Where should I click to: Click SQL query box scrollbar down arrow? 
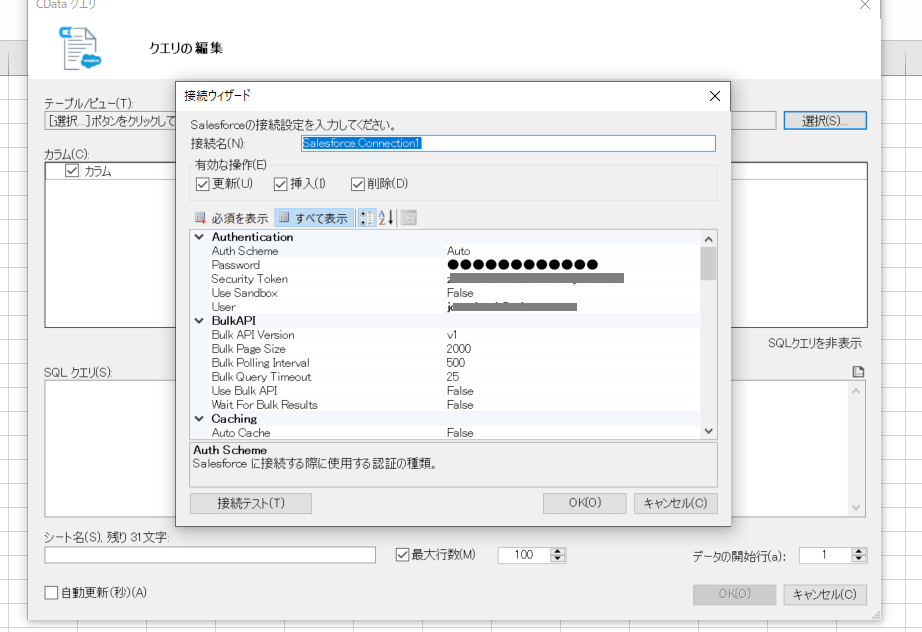pyautogui.click(x=856, y=507)
